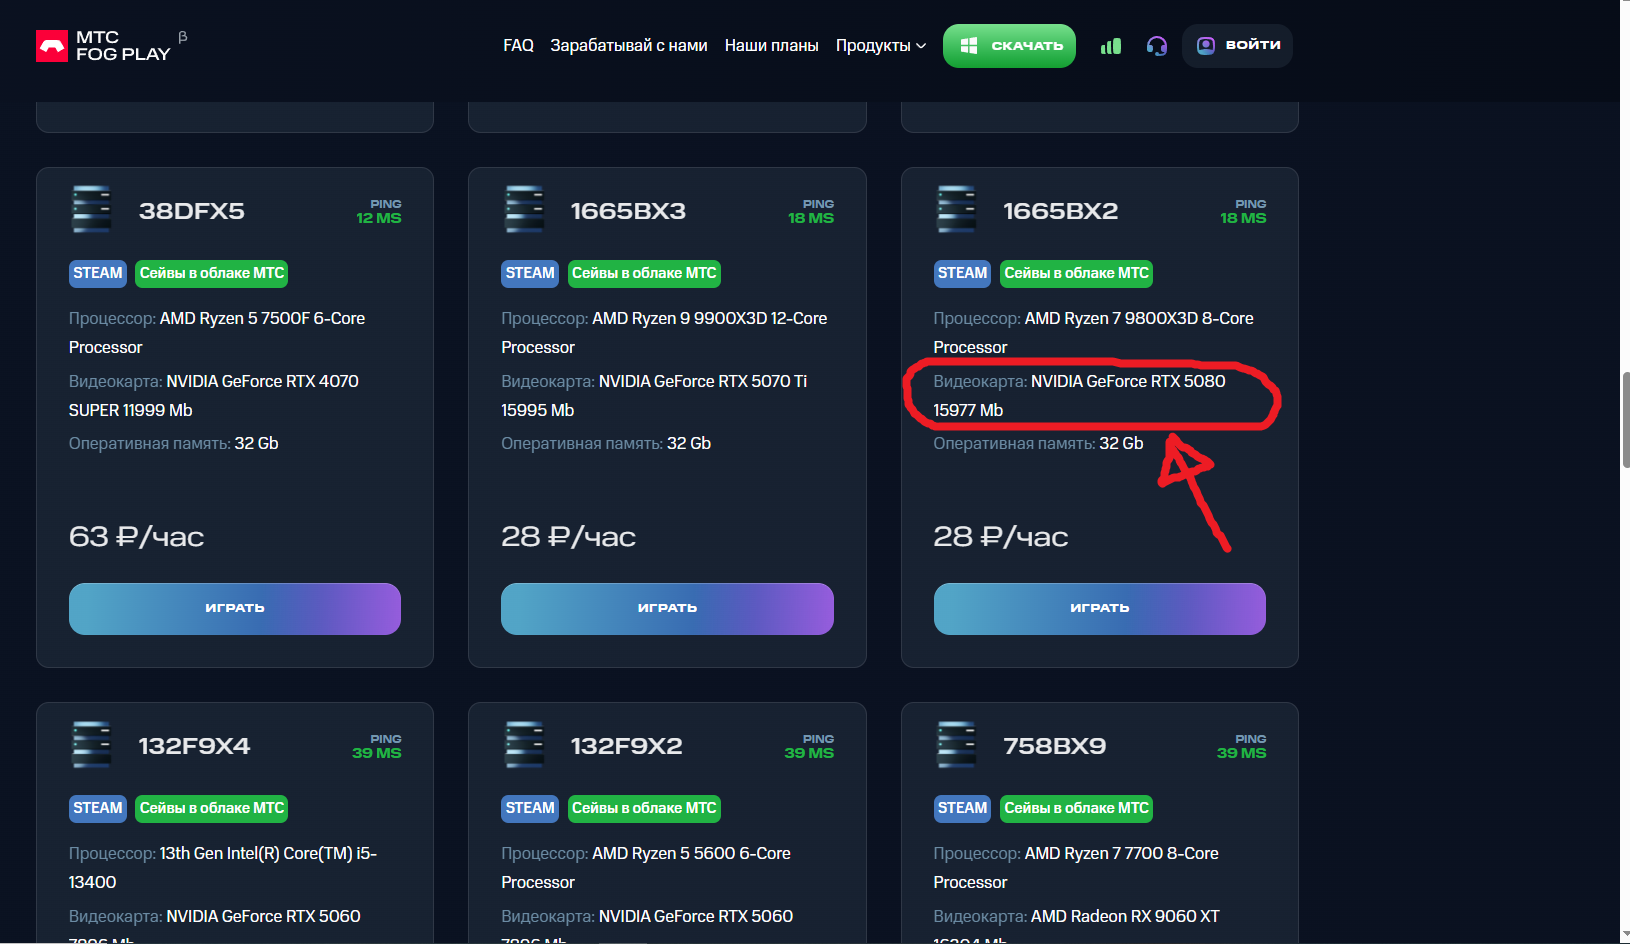Click the 28 ₽/час price on 1665BX3

pyautogui.click(x=568, y=537)
